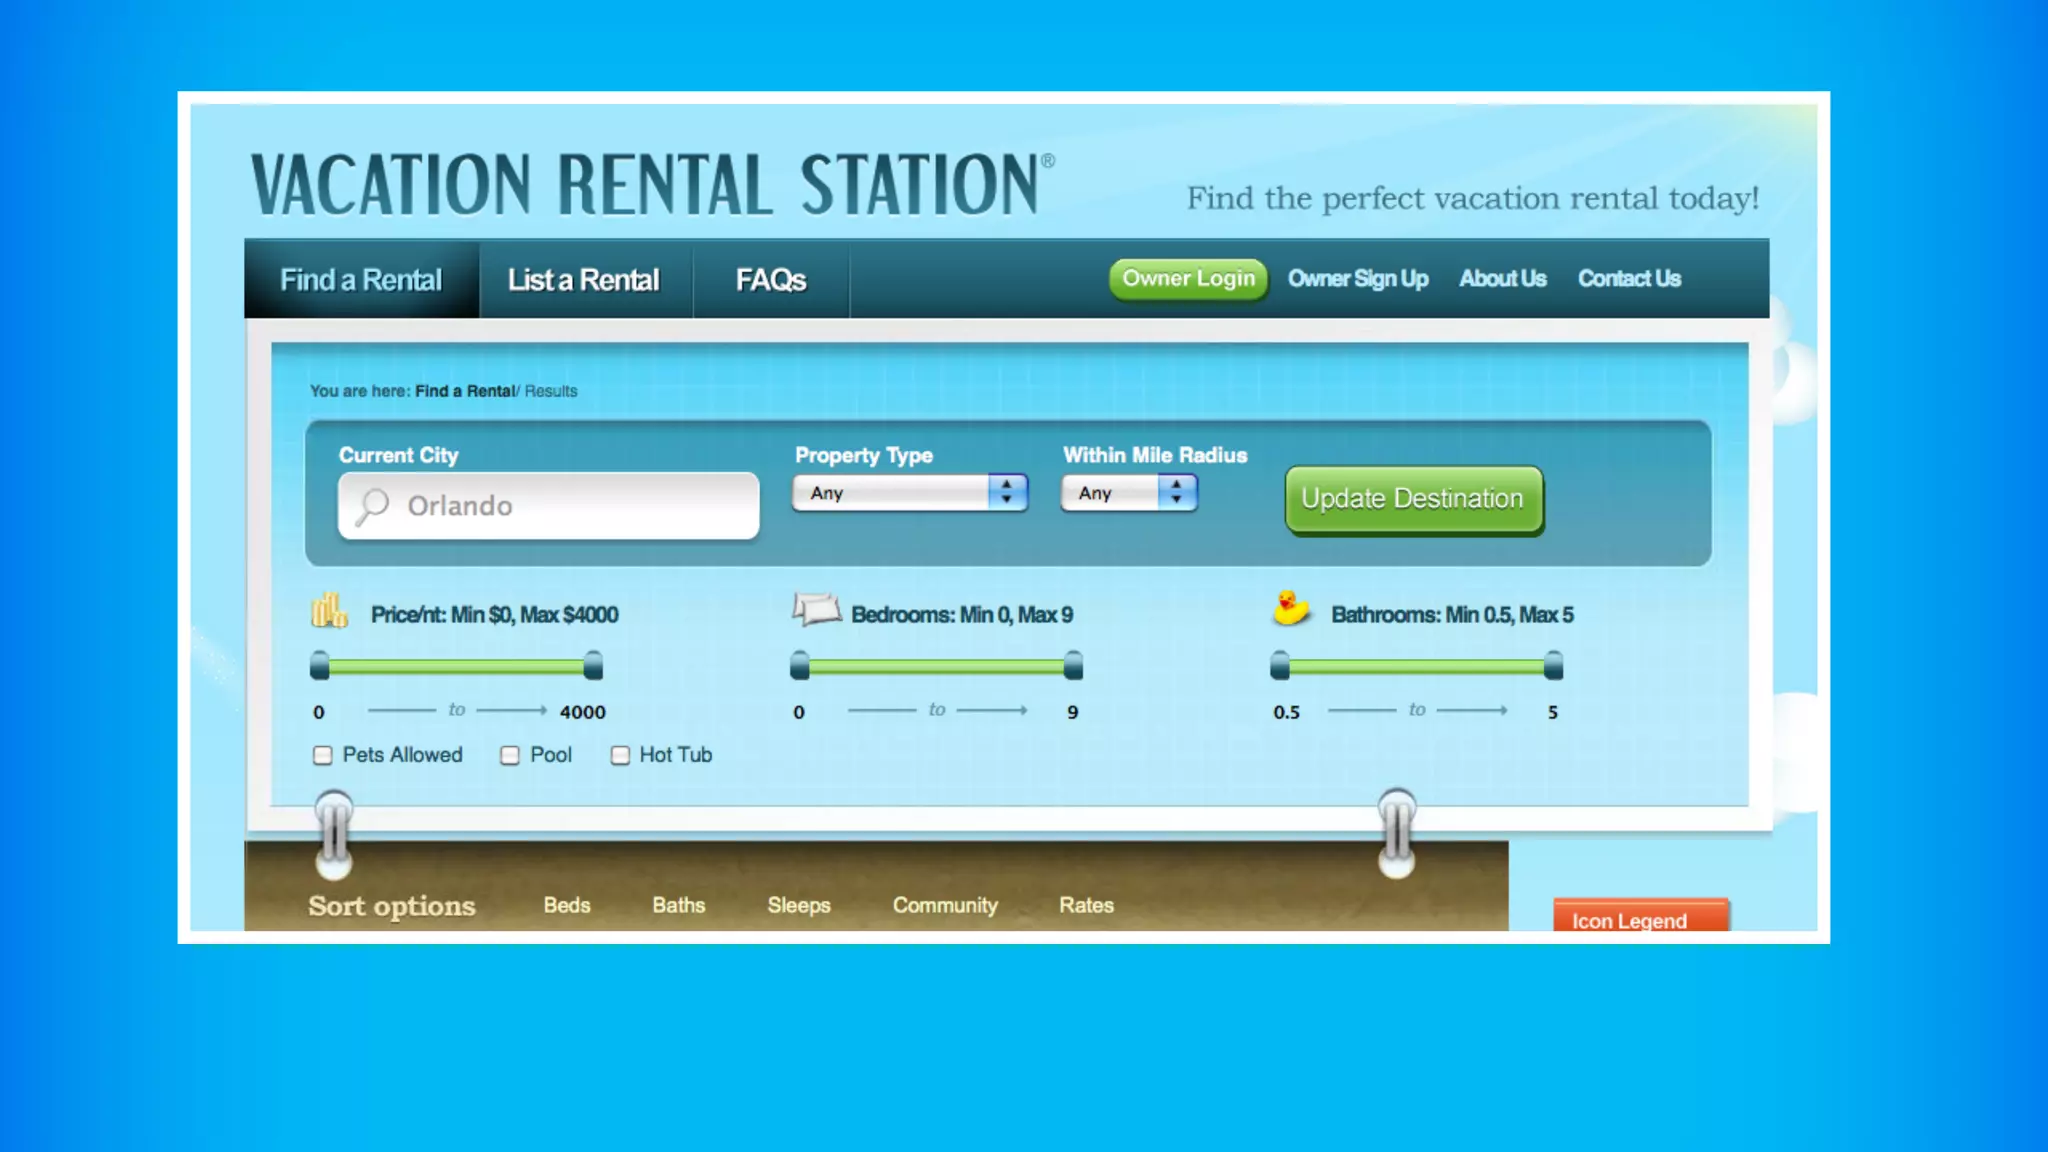Tick the Hot Tub checkbox
The height and width of the screenshot is (1152, 2048).
coord(620,756)
